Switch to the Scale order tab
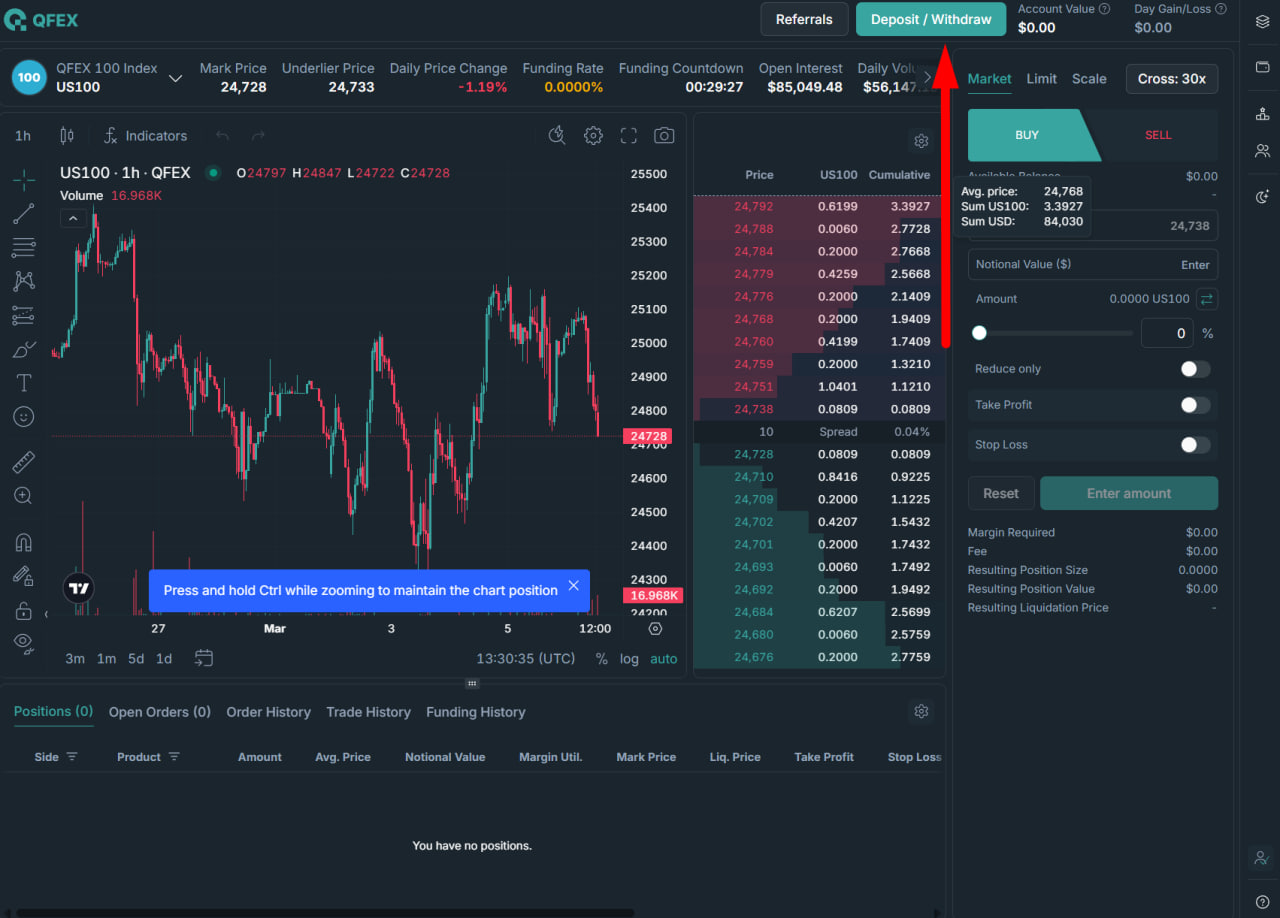Image resolution: width=1280 pixels, height=918 pixels. 1089,79
